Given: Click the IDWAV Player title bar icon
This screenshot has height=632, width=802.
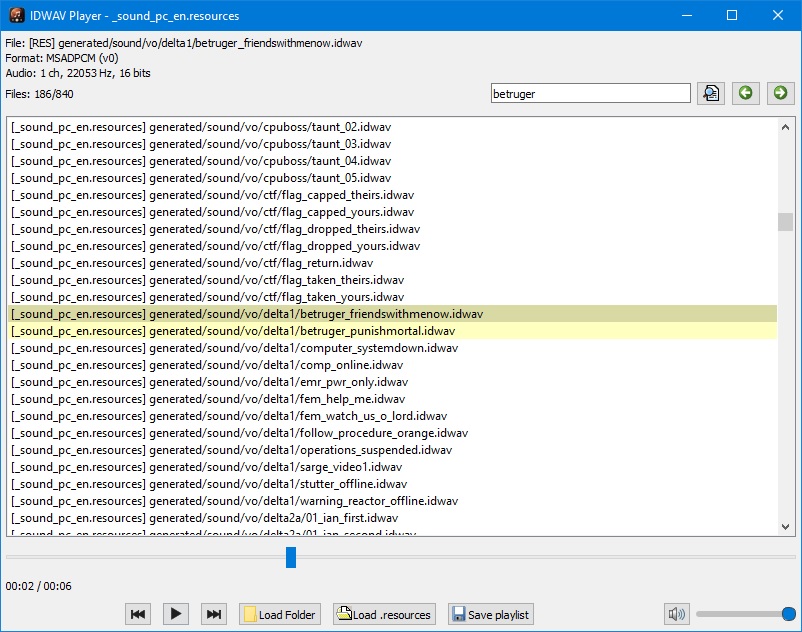Looking at the screenshot, I should point(17,16).
